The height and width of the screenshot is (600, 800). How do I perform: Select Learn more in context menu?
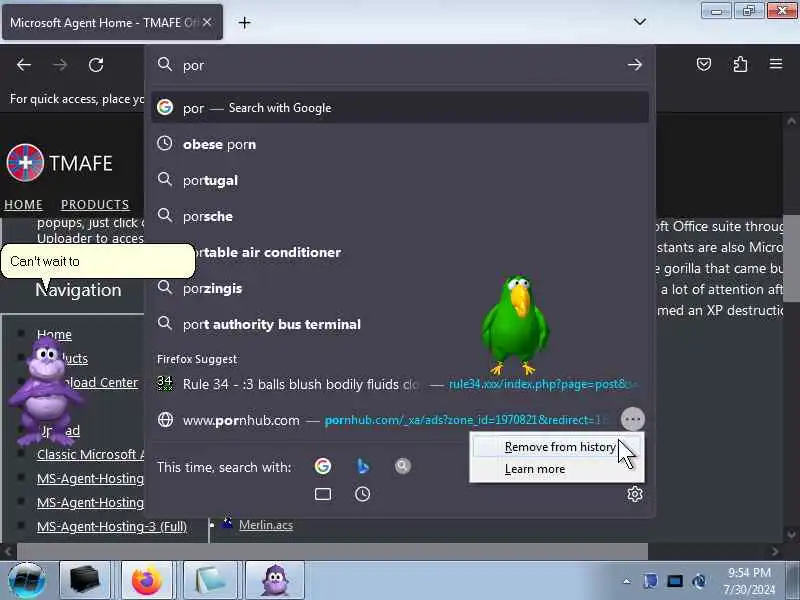(557, 469)
